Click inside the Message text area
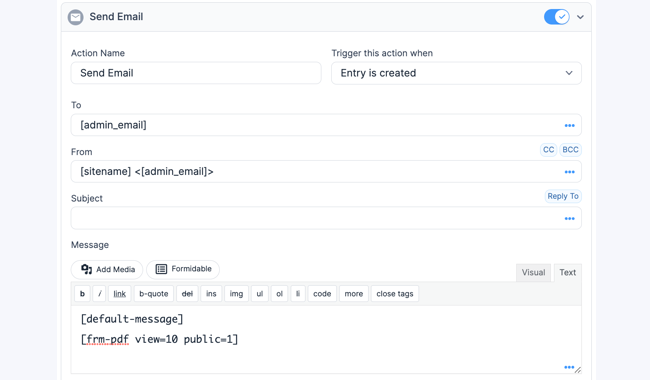 click(x=326, y=339)
